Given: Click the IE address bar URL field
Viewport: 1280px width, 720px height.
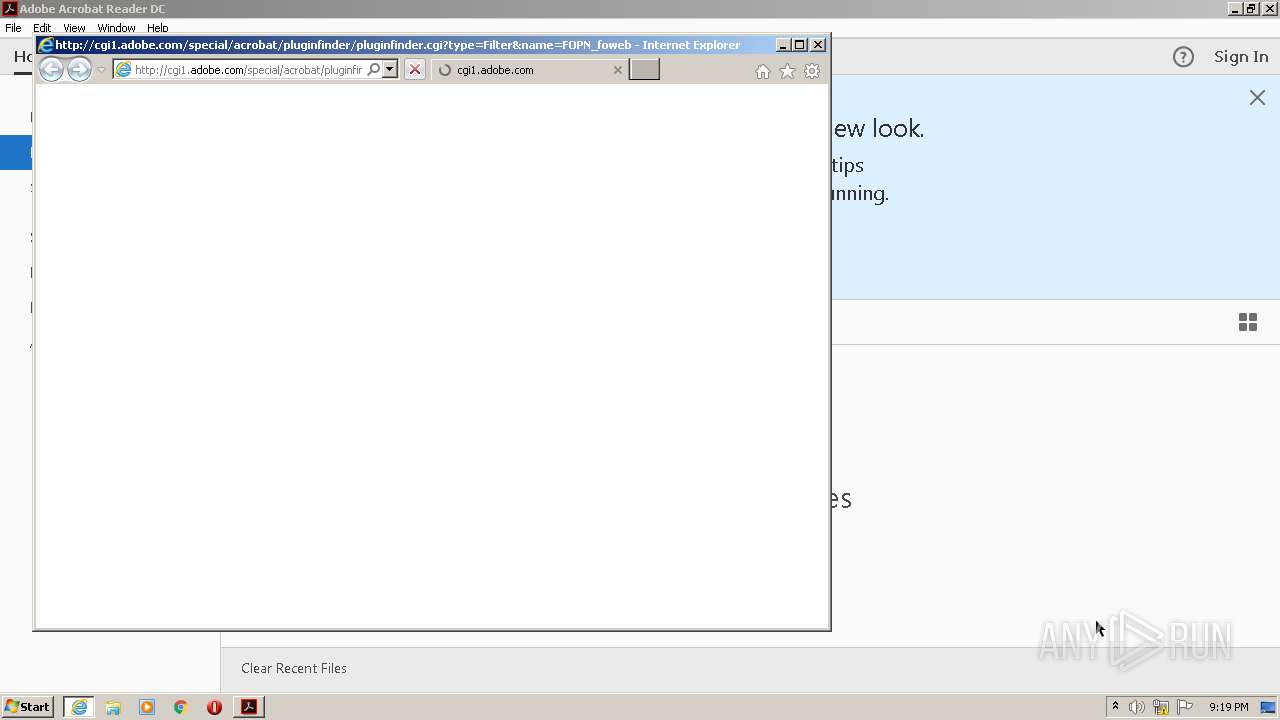Looking at the screenshot, I should point(248,70).
